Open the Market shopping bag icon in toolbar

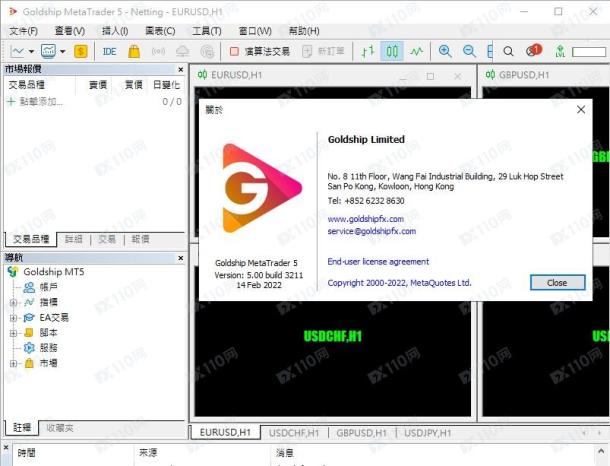[x=134, y=51]
